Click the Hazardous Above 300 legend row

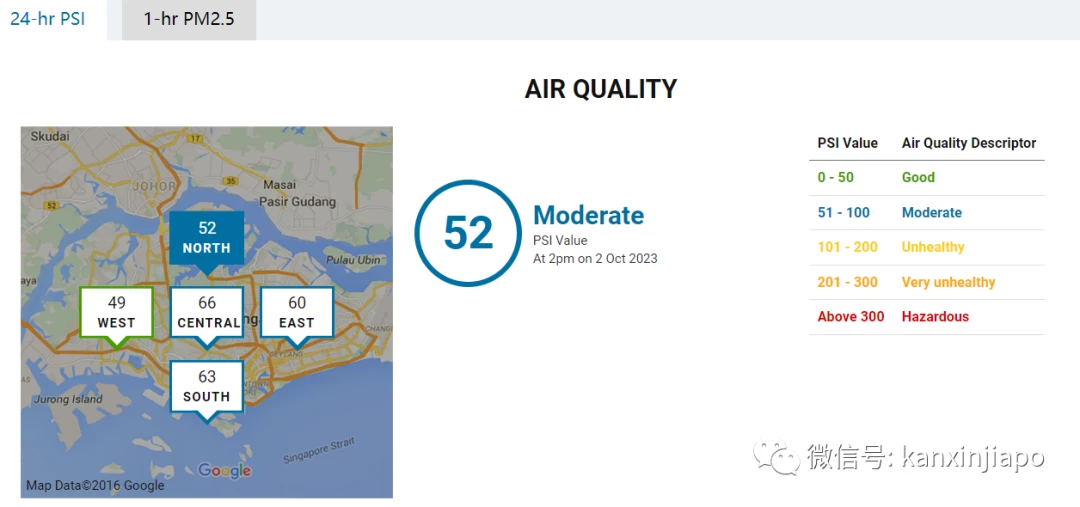926,317
